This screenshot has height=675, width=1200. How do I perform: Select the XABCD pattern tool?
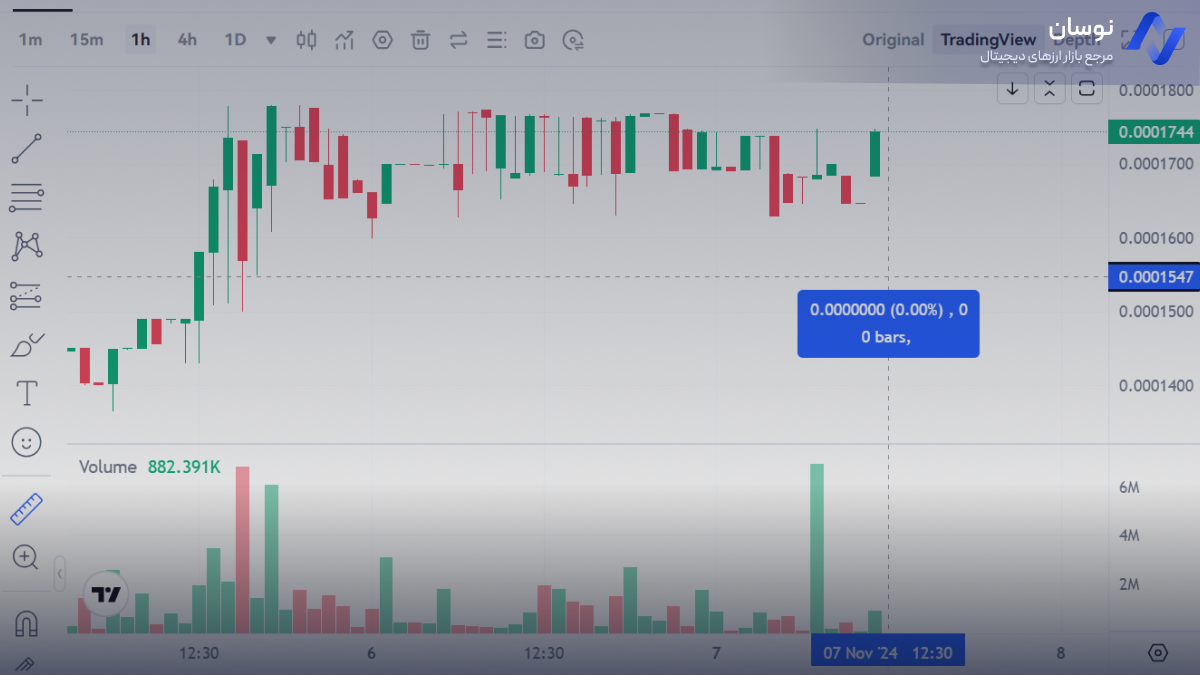(x=27, y=246)
